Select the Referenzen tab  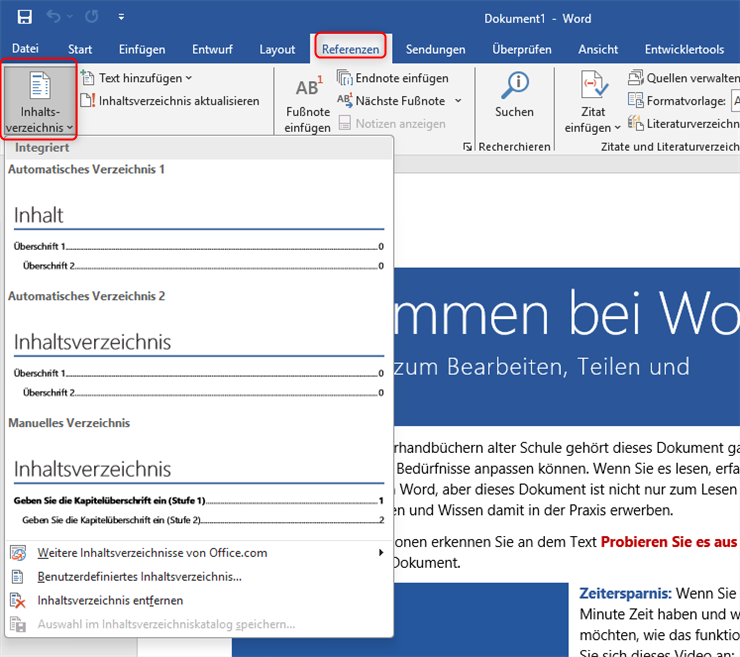351,49
